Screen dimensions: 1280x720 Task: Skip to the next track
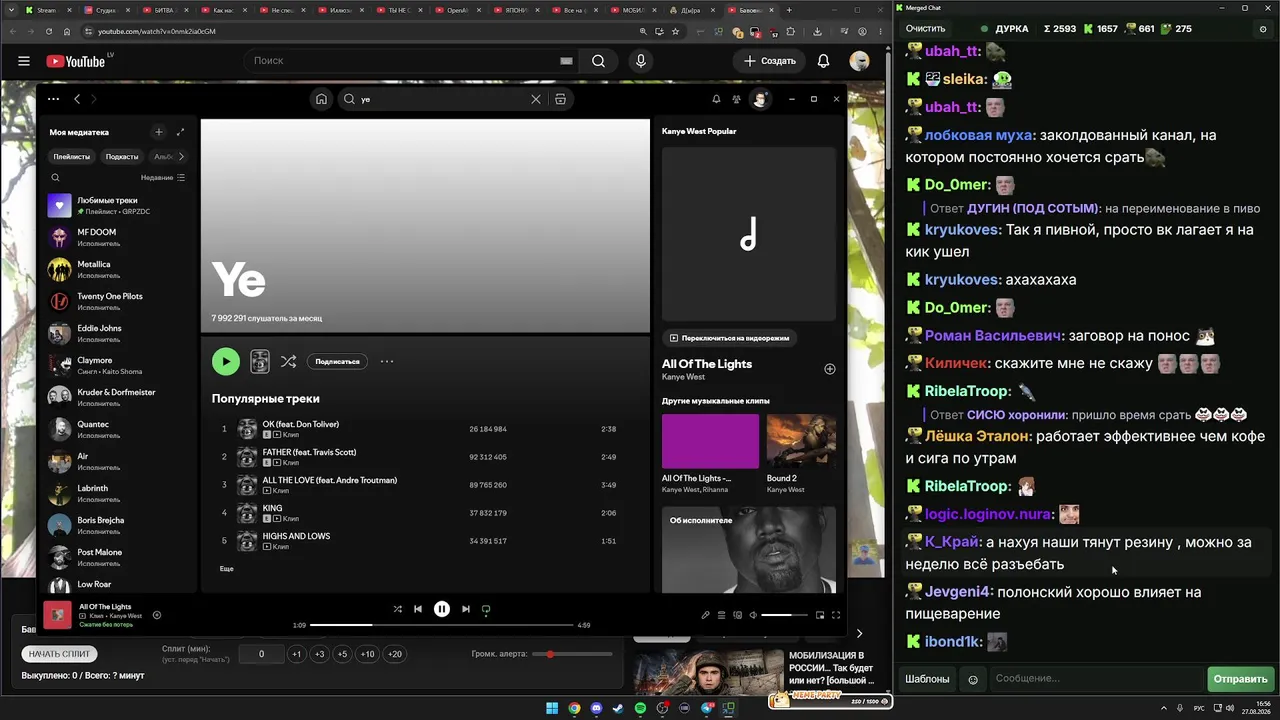point(466,609)
